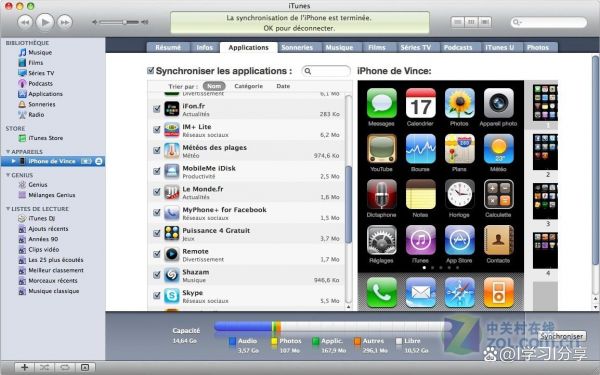Click the YouTube app icon
600x375 pixels.
[x=382, y=148]
